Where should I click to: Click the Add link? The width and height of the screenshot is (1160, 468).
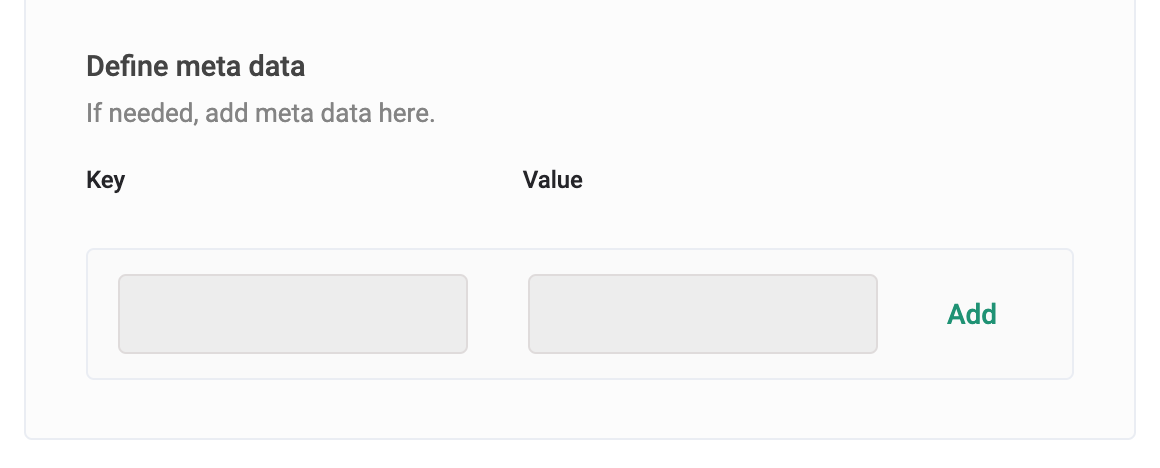(971, 314)
